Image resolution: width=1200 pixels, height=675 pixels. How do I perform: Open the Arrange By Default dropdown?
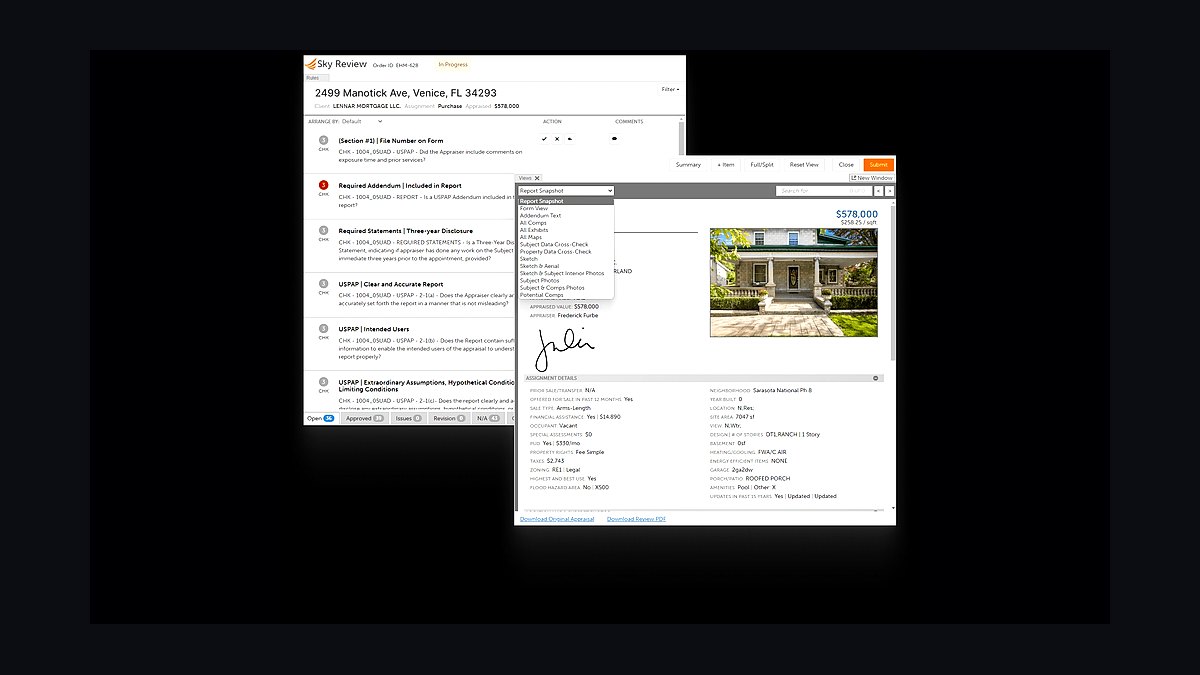pyautogui.click(x=362, y=121)
